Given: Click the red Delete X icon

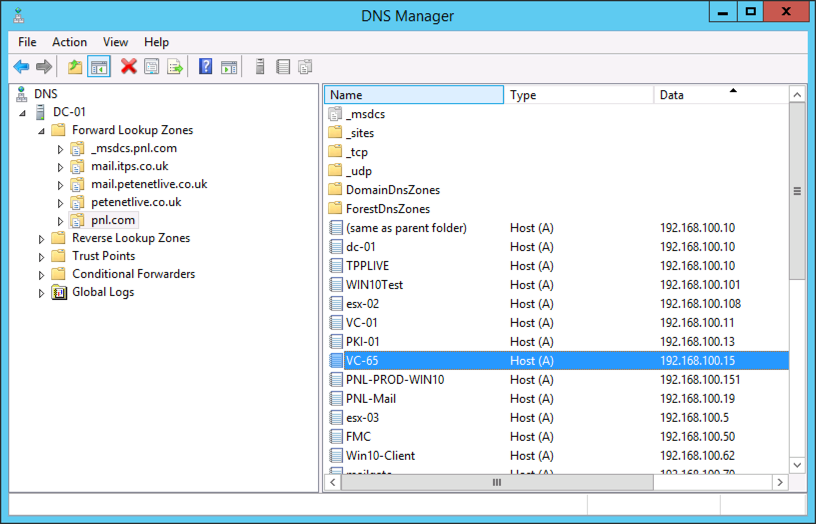Looking at the screenshot, I should [x=129, y=67].
